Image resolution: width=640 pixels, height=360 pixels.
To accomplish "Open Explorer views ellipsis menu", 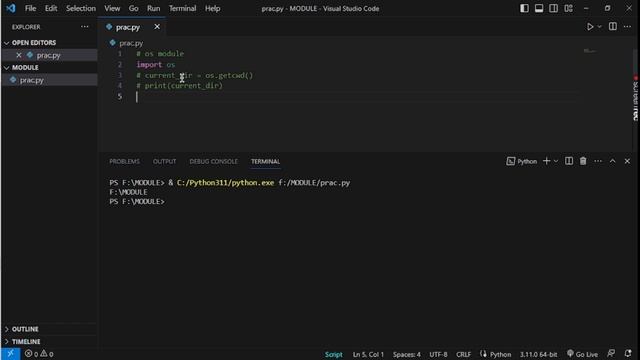I will click(x=84, y=27).
